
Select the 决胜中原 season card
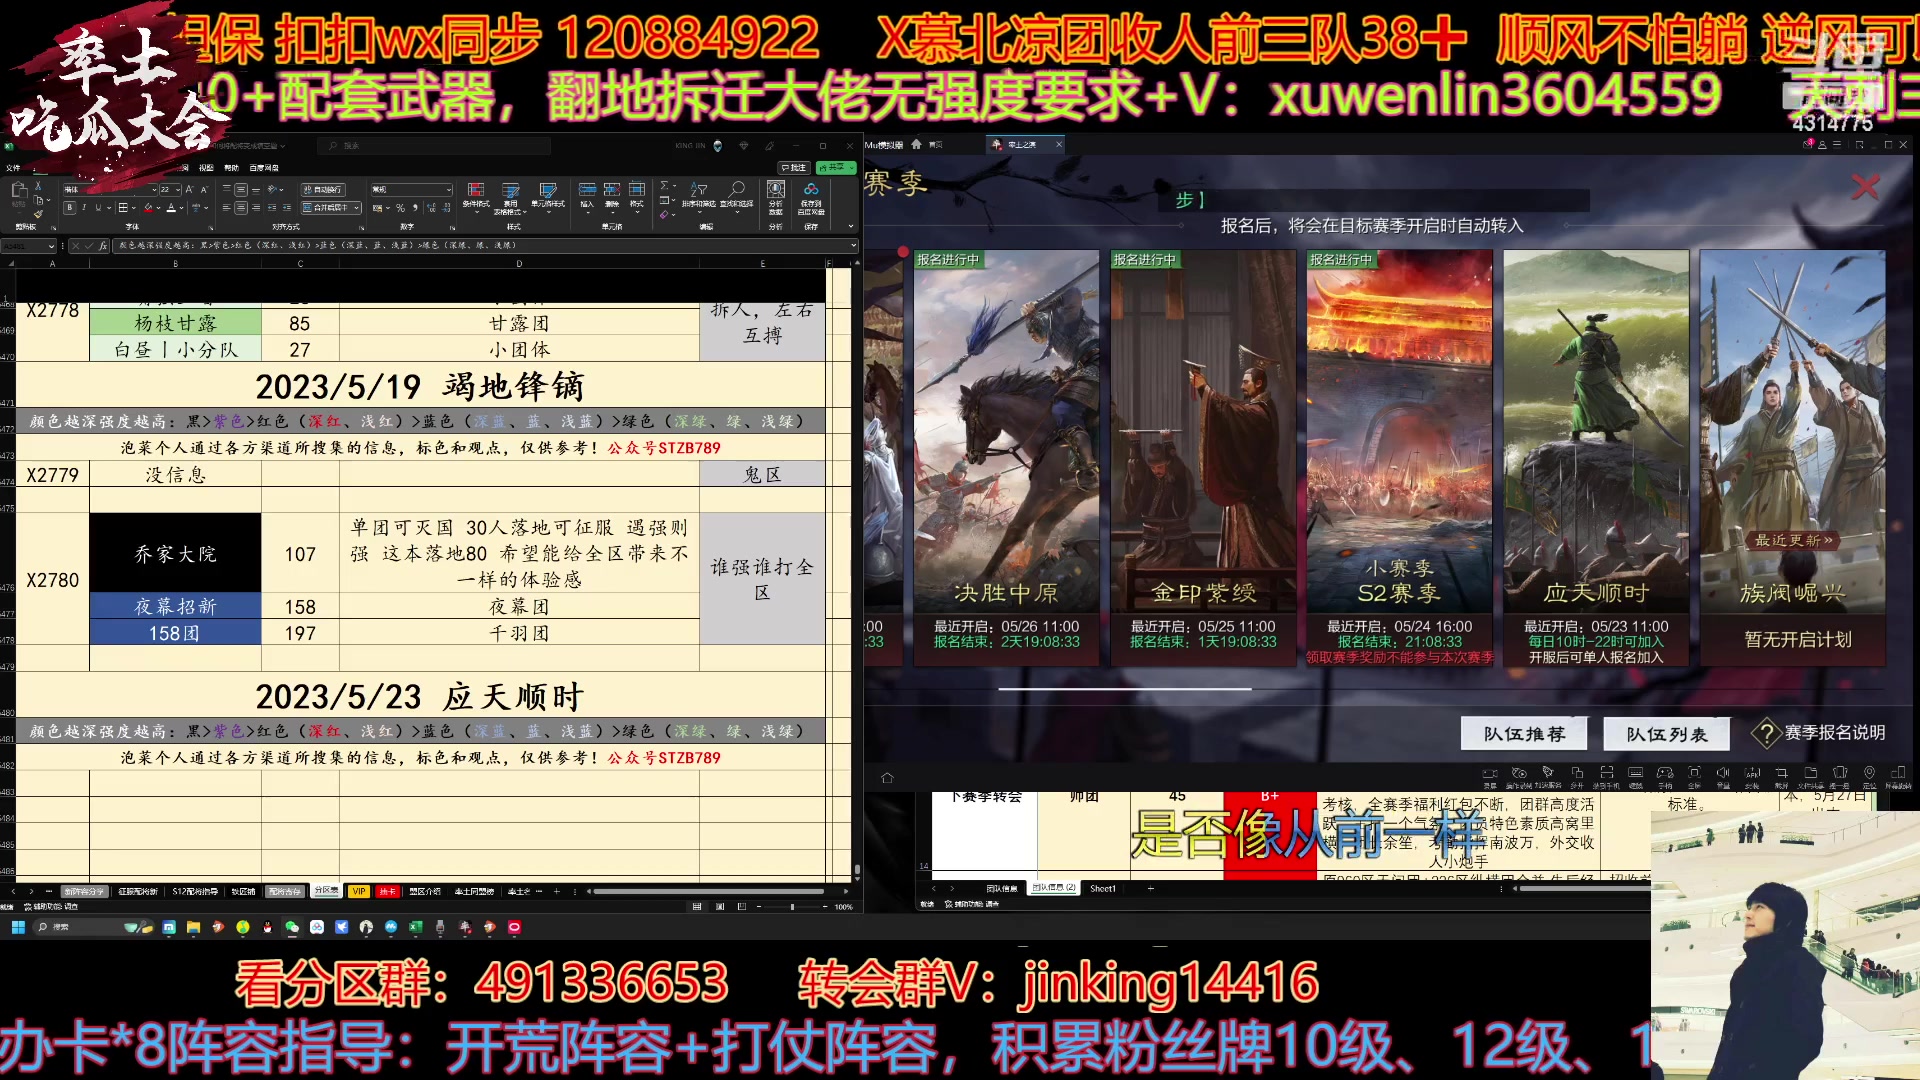pos(1006,458)
